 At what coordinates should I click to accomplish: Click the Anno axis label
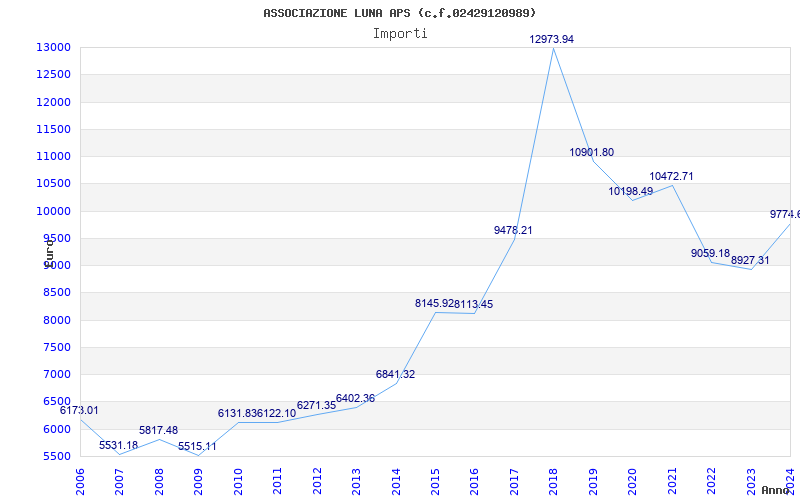pyautogui.click(x=776, y=490)
